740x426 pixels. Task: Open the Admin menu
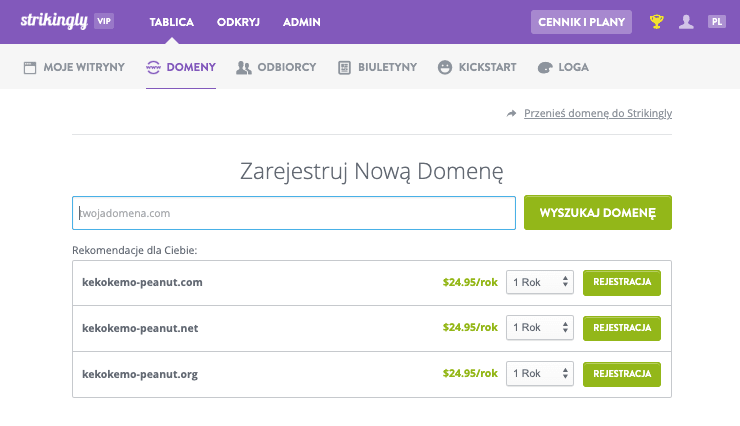pyautogui.click(x=302, y=22)
